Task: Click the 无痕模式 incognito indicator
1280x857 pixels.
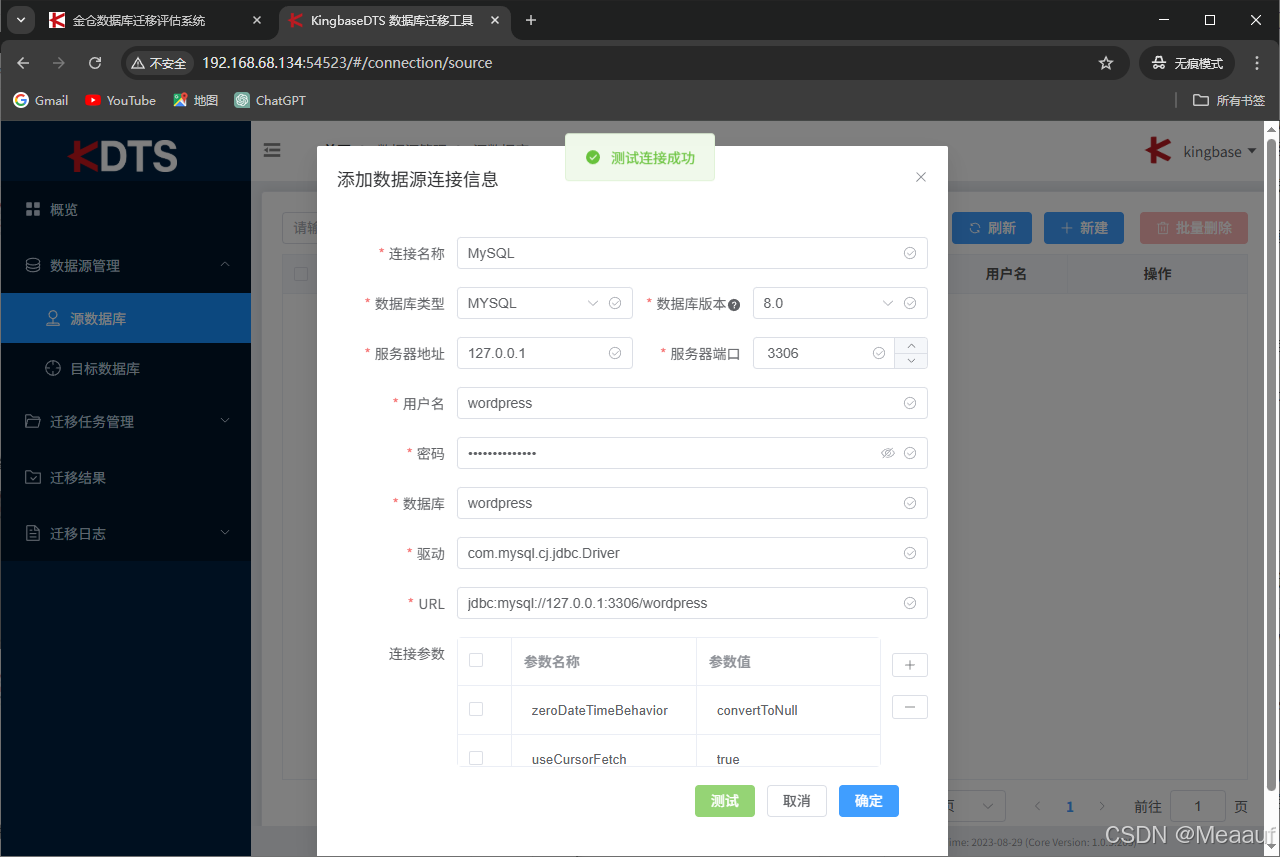Action: (1187, 63)
